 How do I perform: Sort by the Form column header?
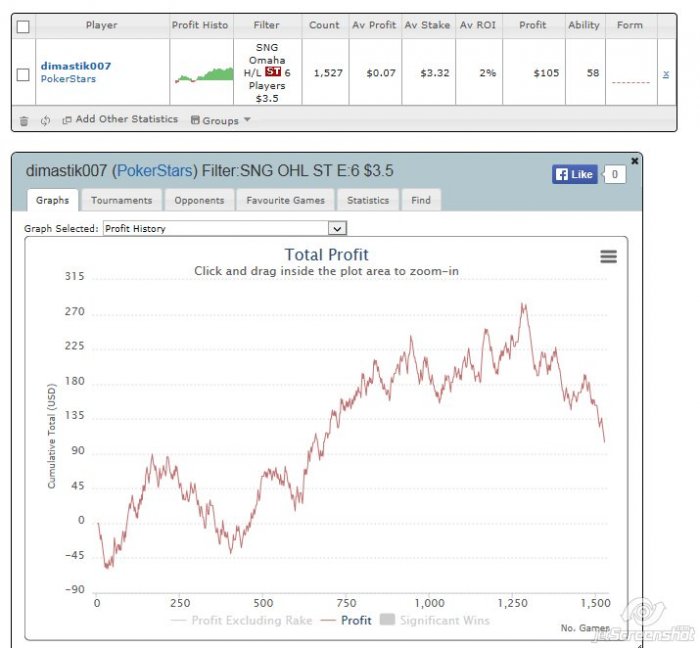pos(630,25)
